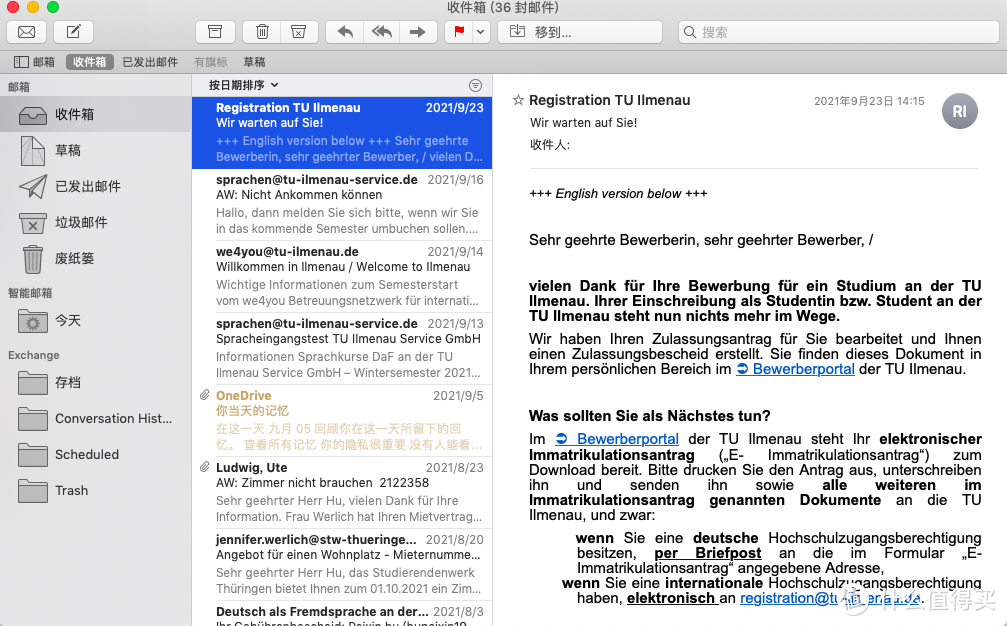This screenshot has height=626, width=1007.
Task: Select the Registration TU Ilmenau message
Action: tap(342, 133)
